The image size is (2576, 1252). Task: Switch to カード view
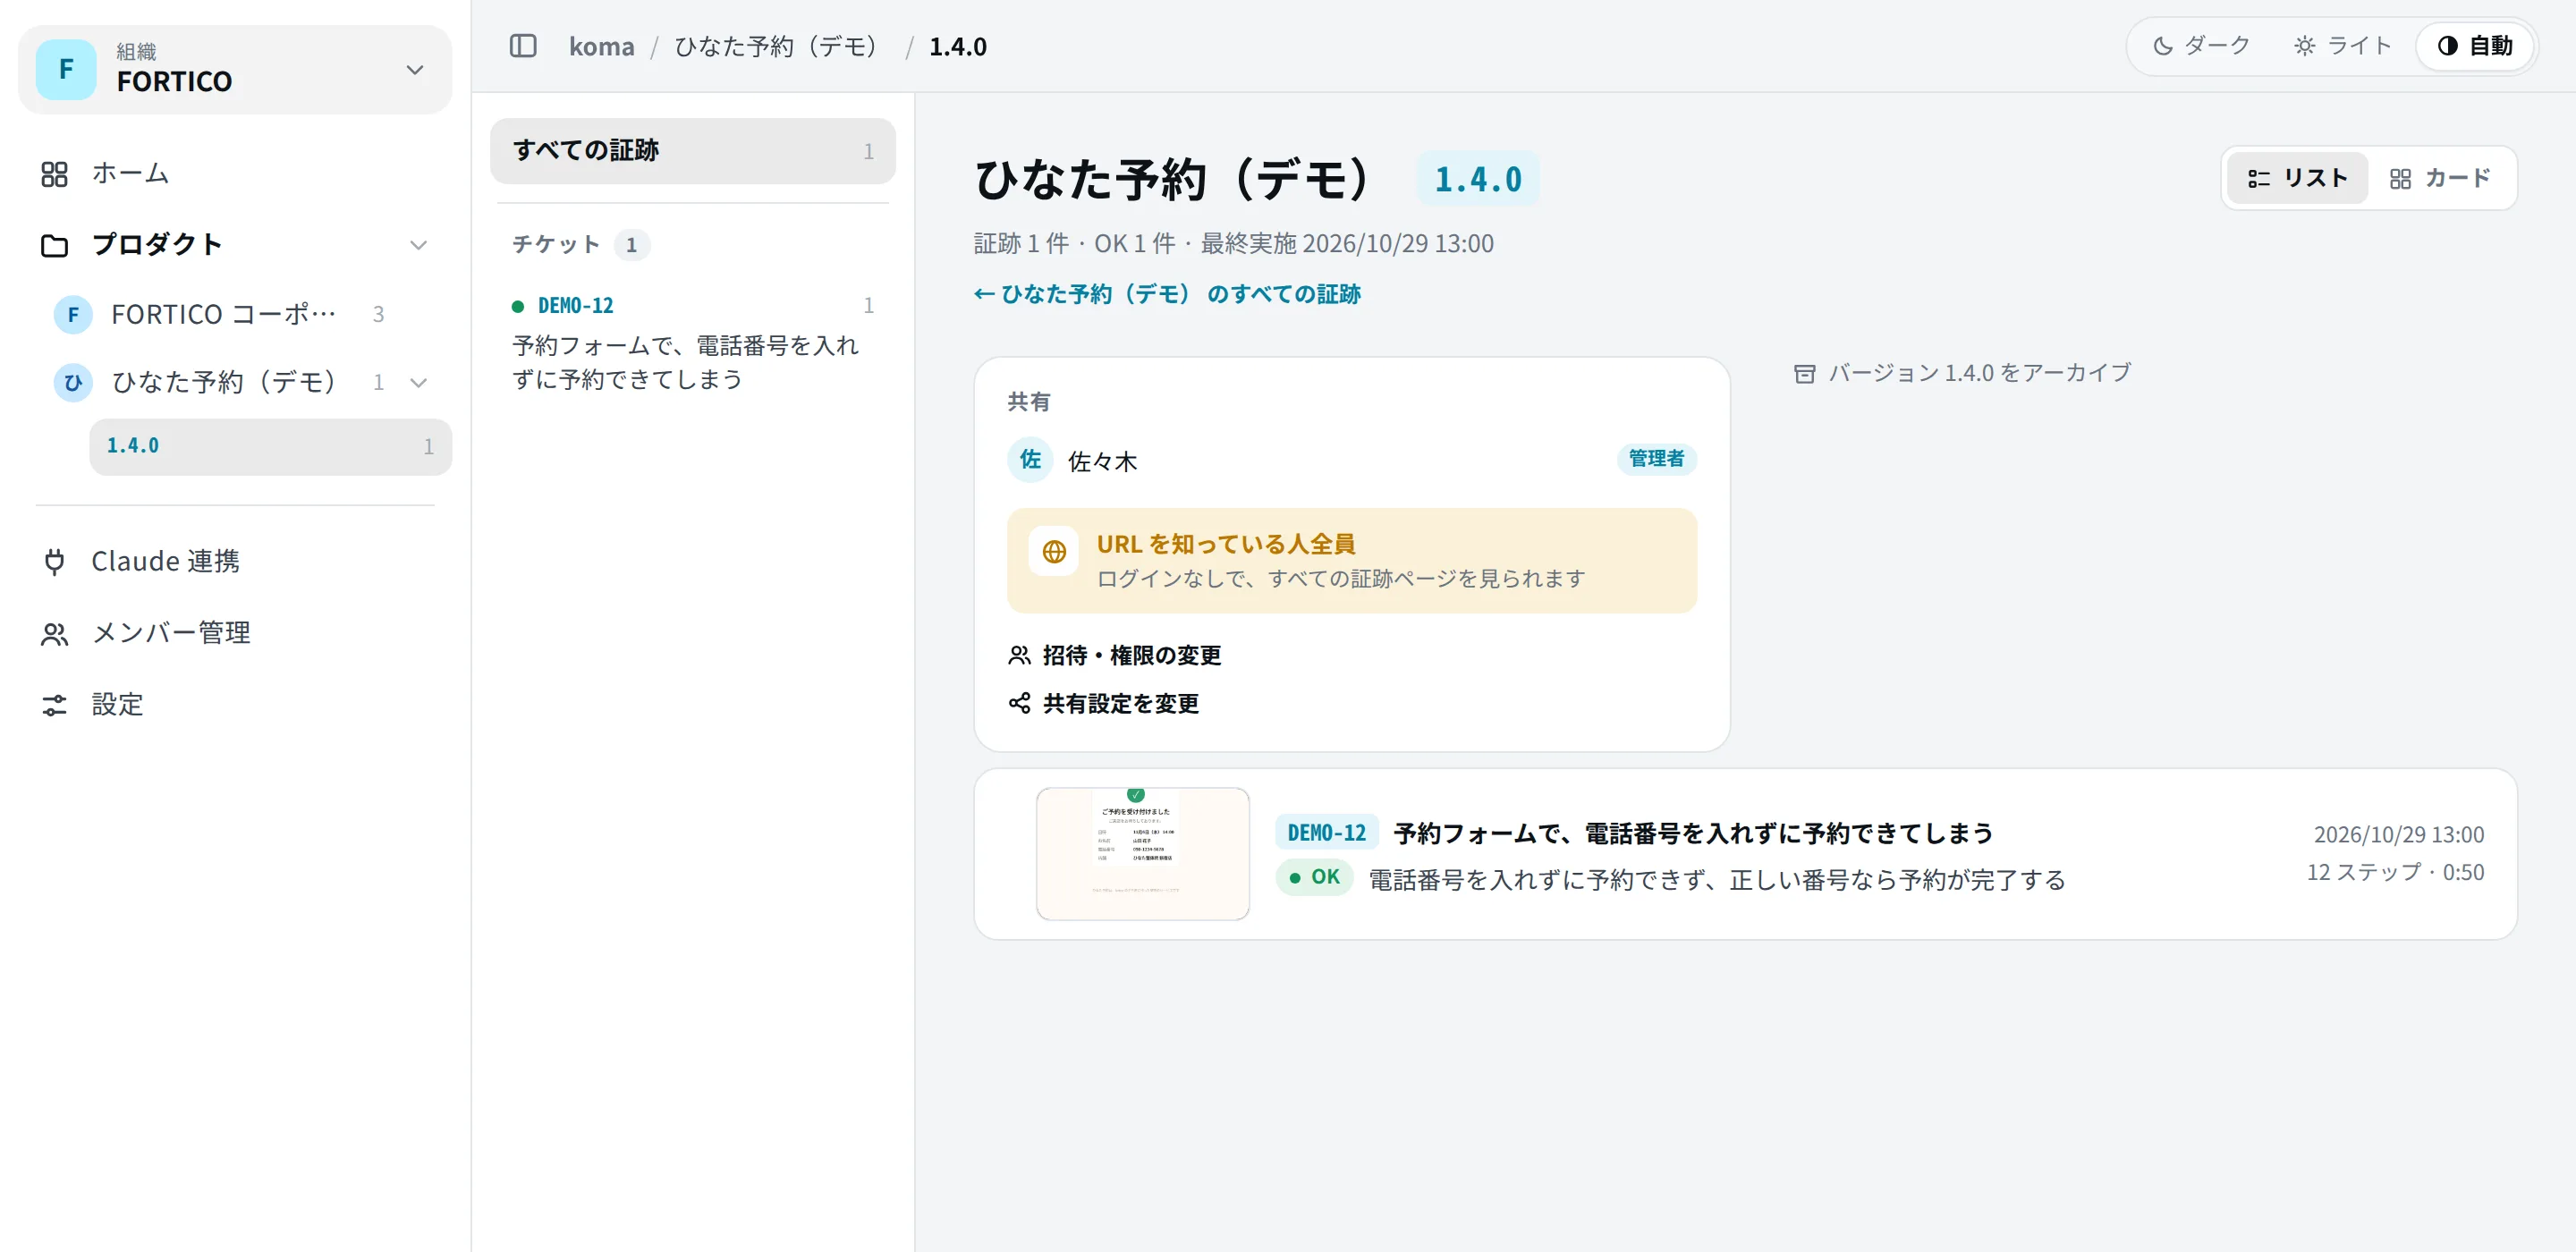2440,178
